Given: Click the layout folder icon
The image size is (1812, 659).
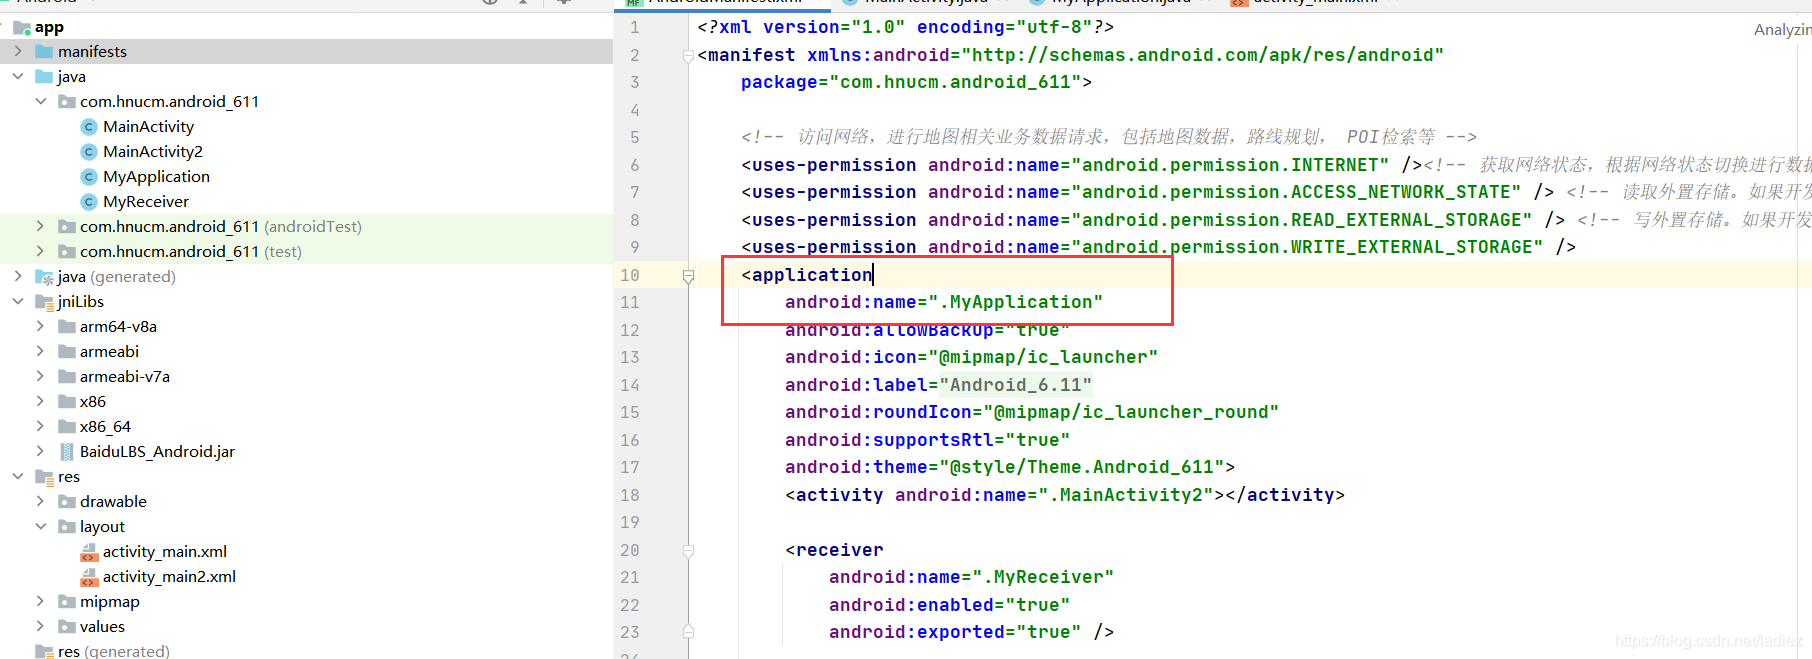Looking at the screenshot, I should coord(67,526).
